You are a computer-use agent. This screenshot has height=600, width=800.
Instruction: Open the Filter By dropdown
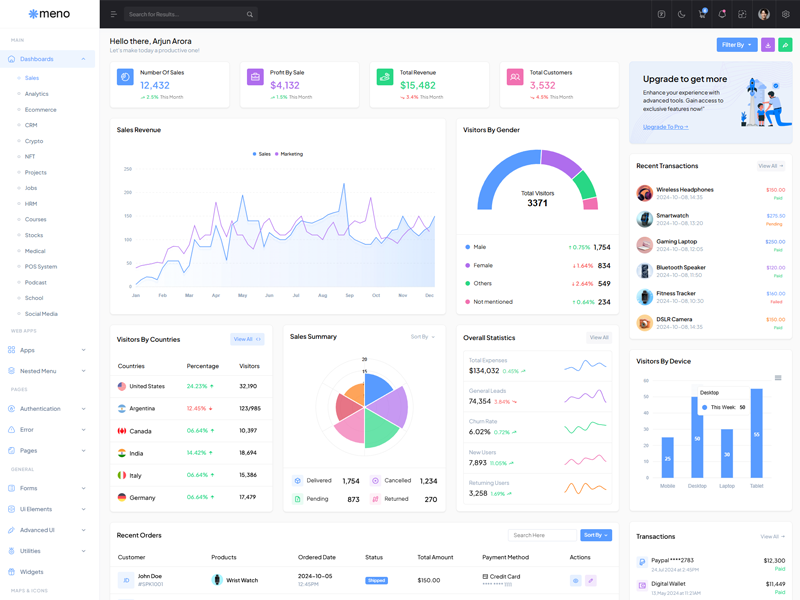click(736, 45)
